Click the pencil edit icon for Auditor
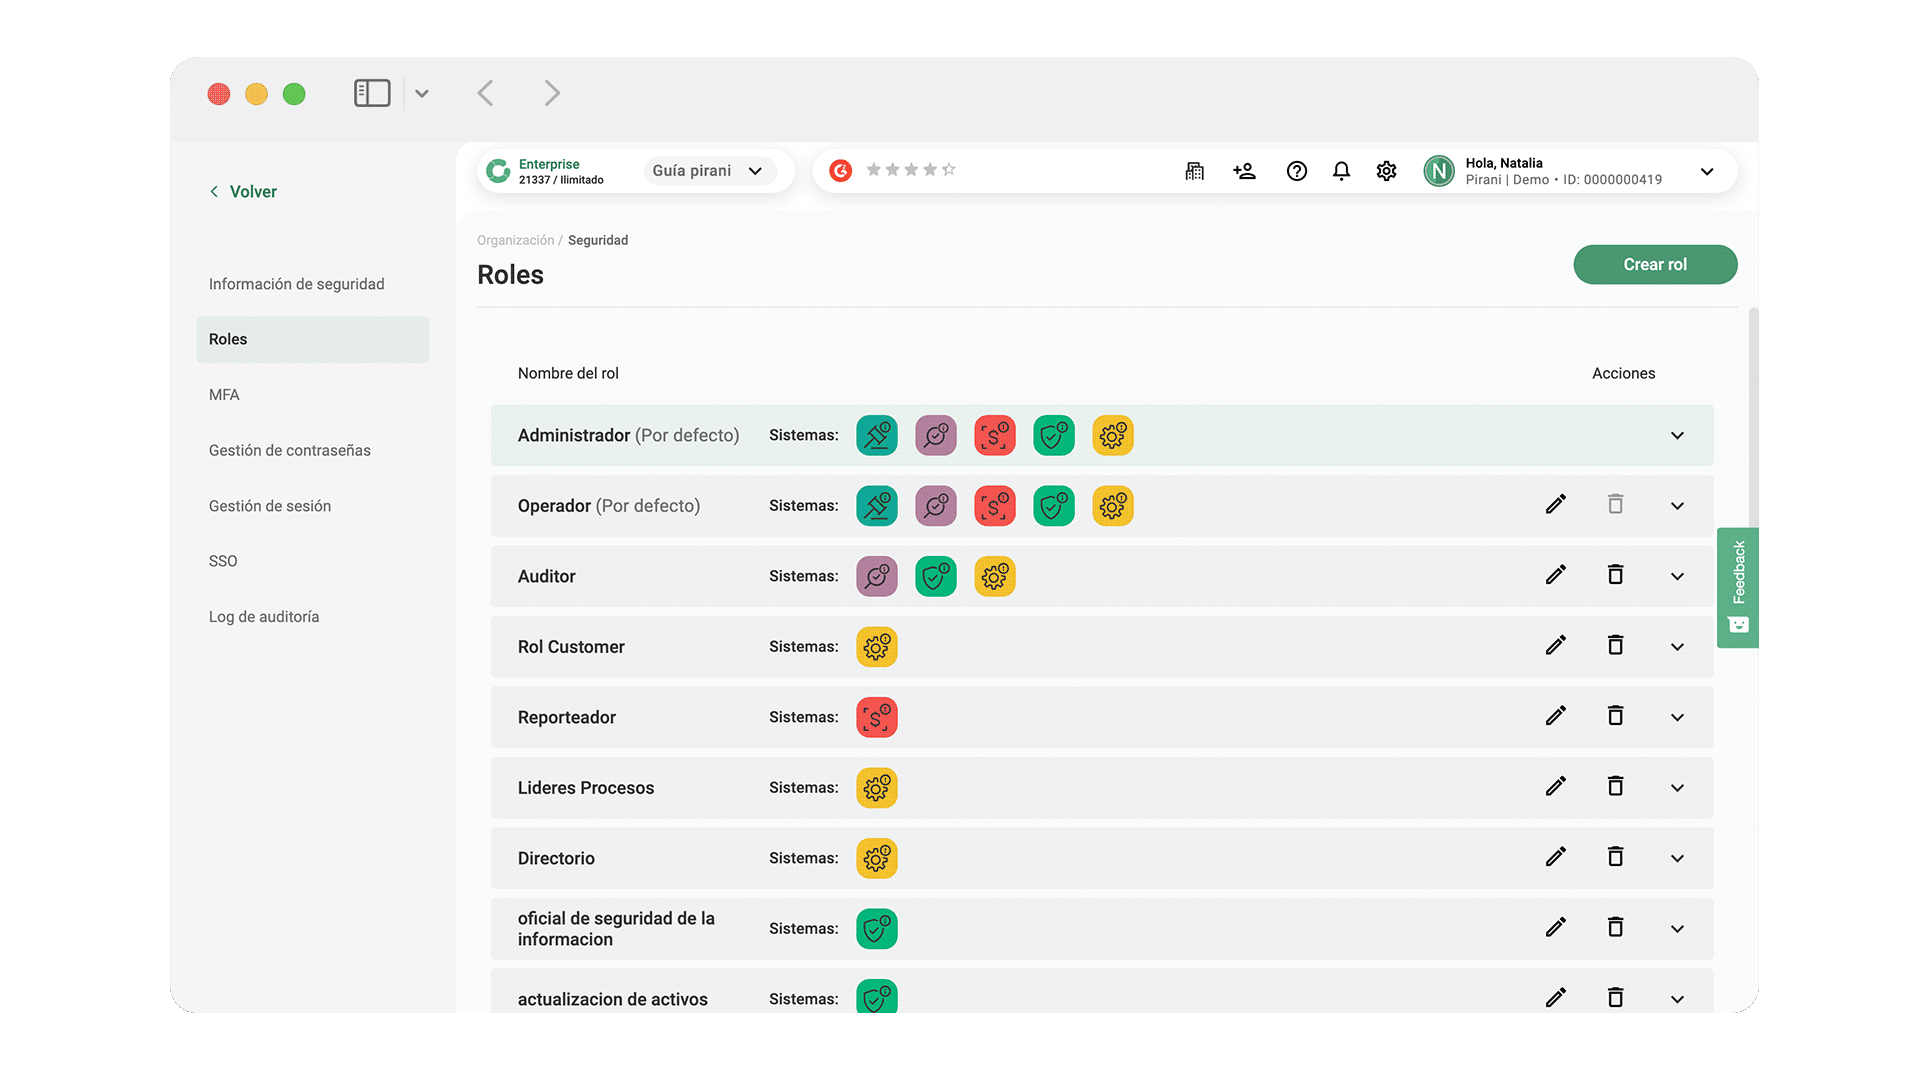This screenshot has height=1080, width=1920. [x=1555, y=575]
